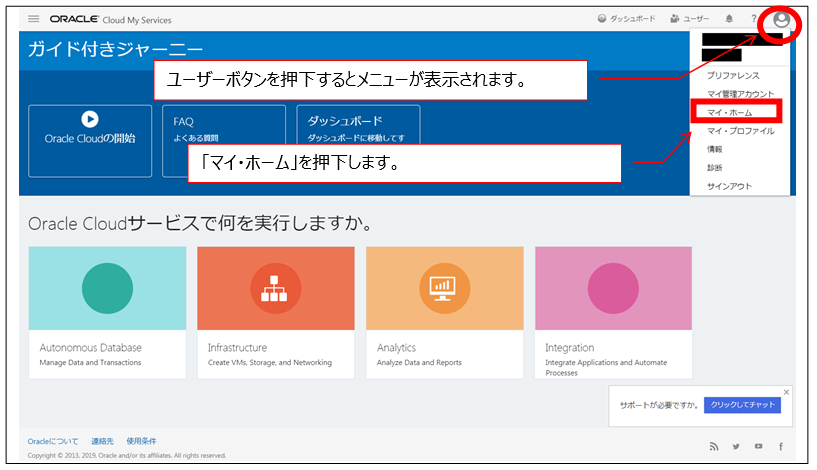Click the Twitter icon in footer
Image resolution: width=817 pixels, height=470 pixels.
point(736,446)
